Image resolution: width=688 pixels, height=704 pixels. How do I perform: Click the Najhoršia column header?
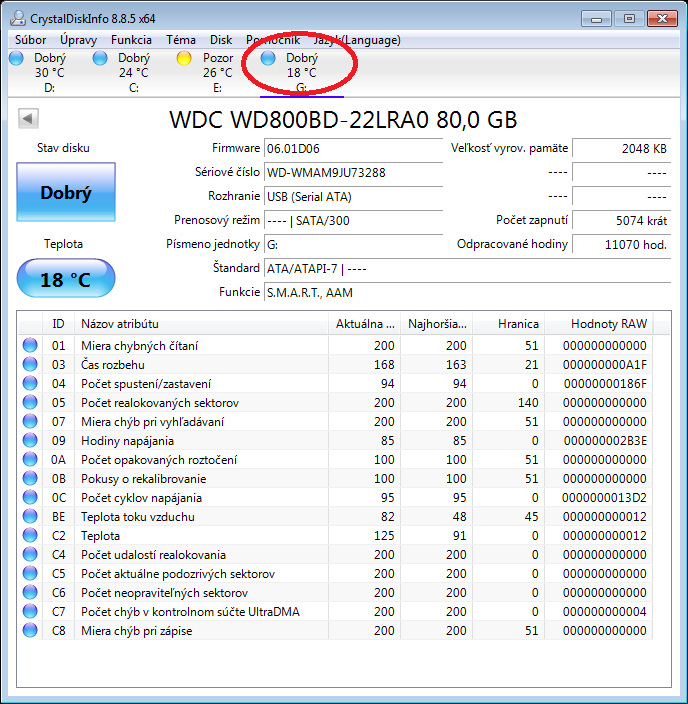pos(437,324)
